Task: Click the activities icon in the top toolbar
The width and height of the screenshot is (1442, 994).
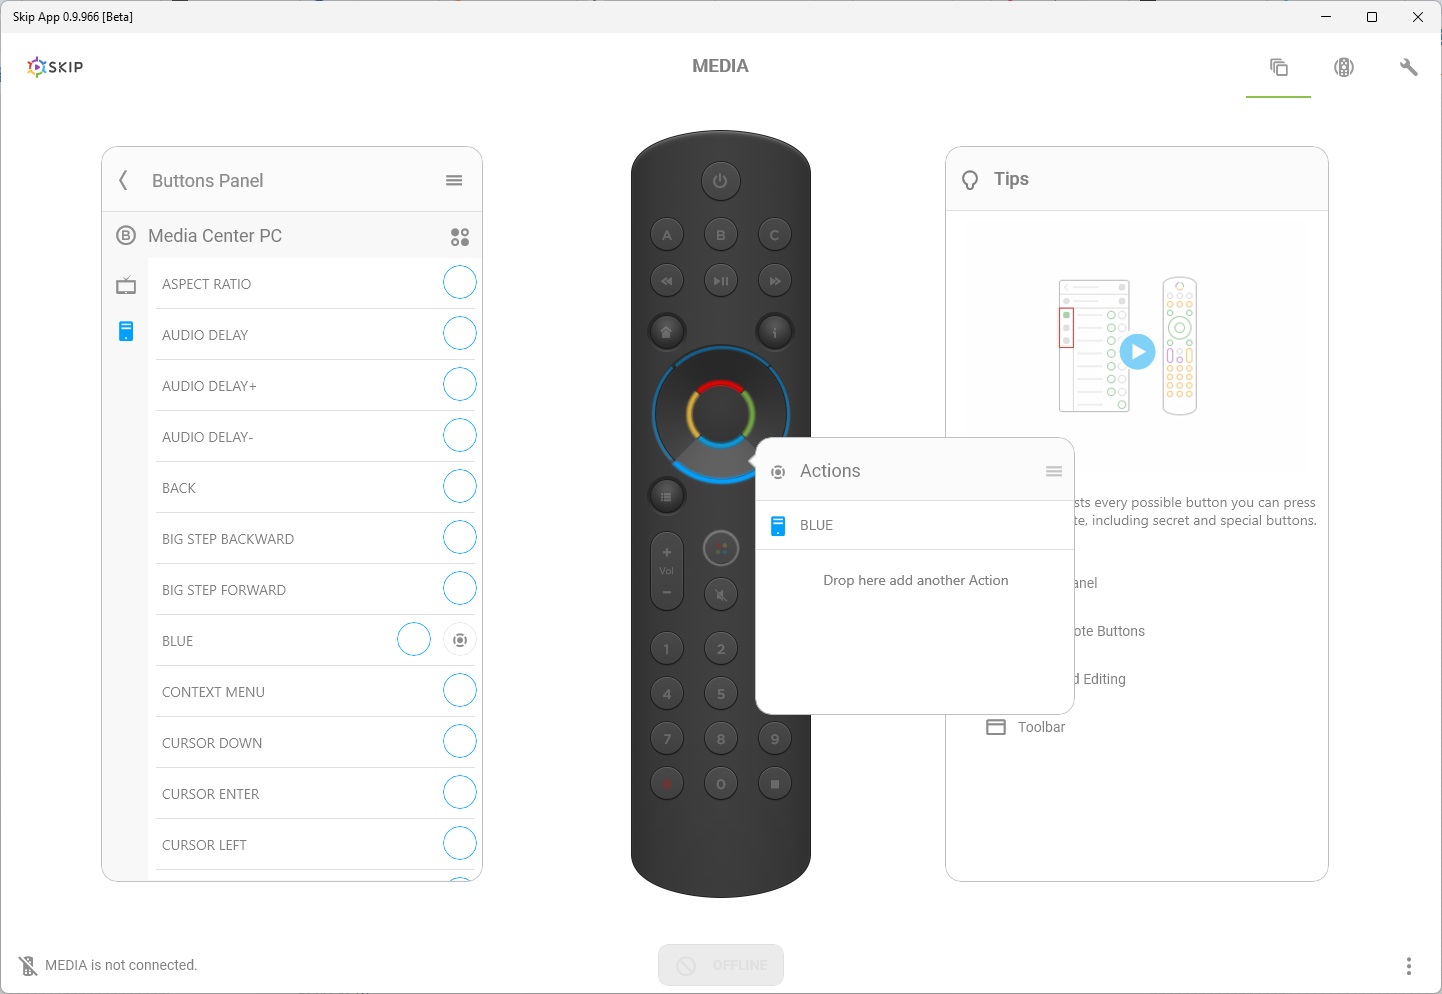Action: click(1278, 67)
